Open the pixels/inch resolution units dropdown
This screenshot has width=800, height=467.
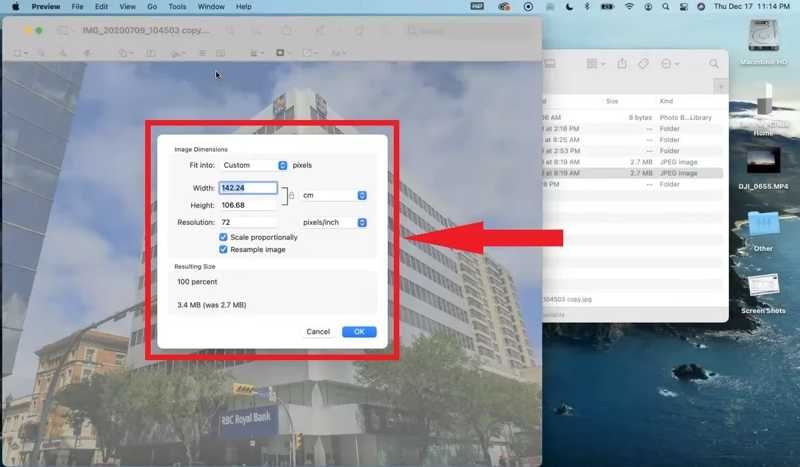tap(335, 222)
